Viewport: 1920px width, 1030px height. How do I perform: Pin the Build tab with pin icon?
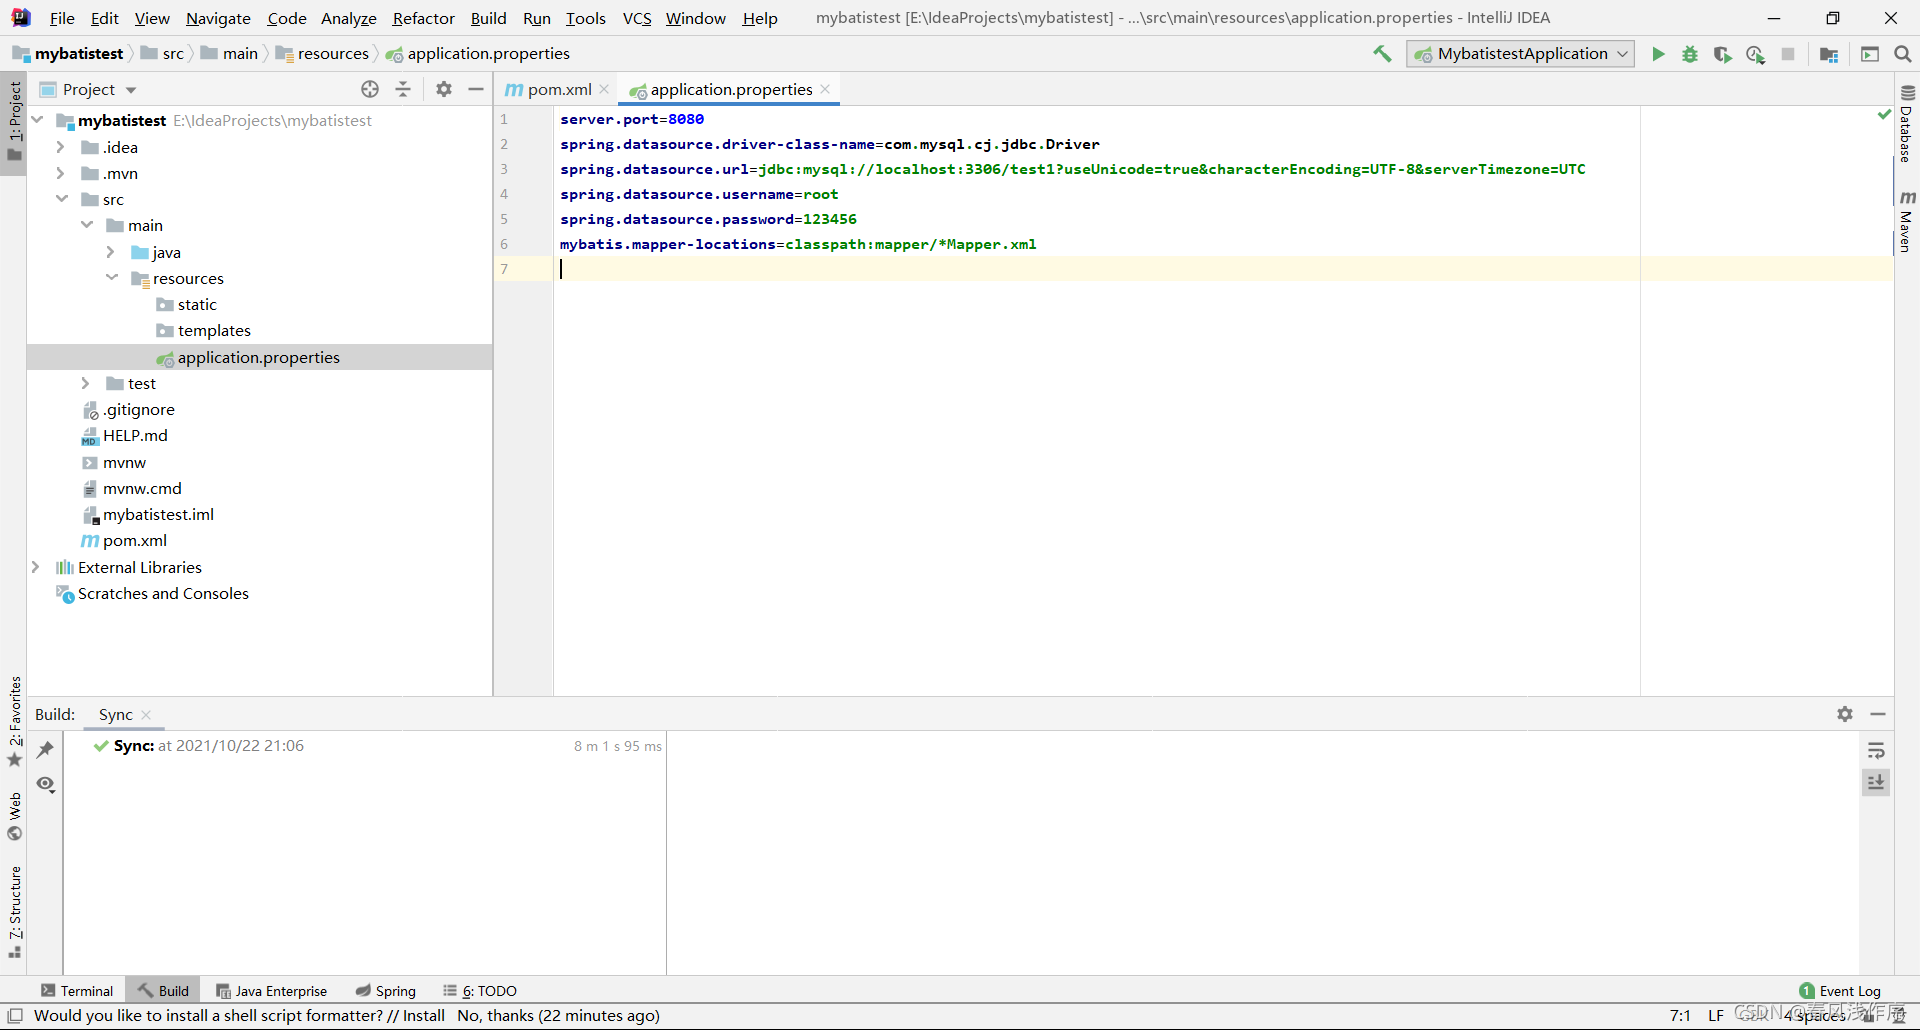[x=45, y=749]
